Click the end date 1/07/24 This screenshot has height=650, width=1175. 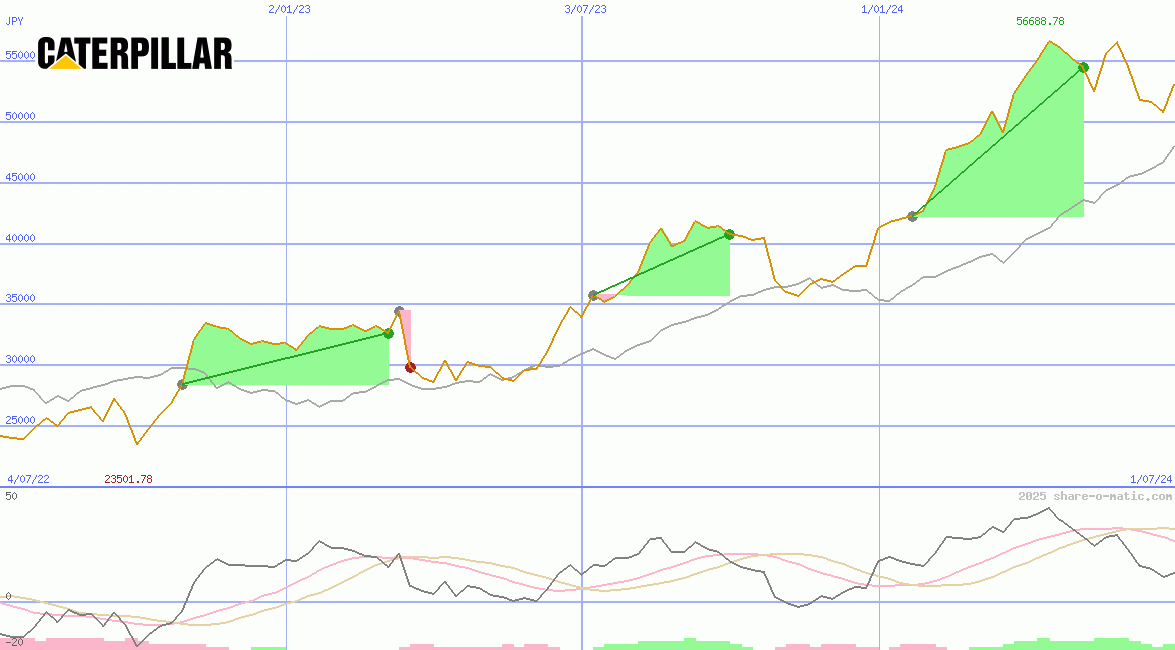pyautogui.click(x=1151, y=479)
